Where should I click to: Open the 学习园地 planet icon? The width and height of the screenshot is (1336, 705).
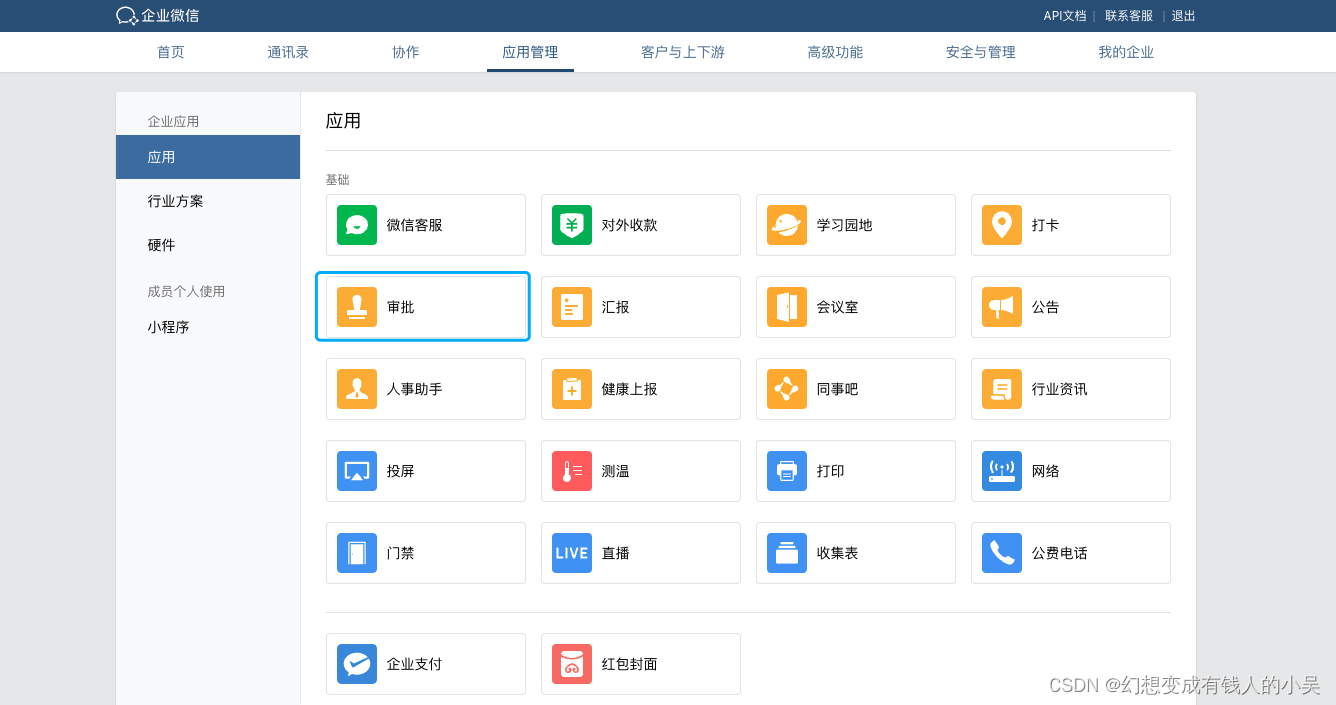[x=787, y=225]
